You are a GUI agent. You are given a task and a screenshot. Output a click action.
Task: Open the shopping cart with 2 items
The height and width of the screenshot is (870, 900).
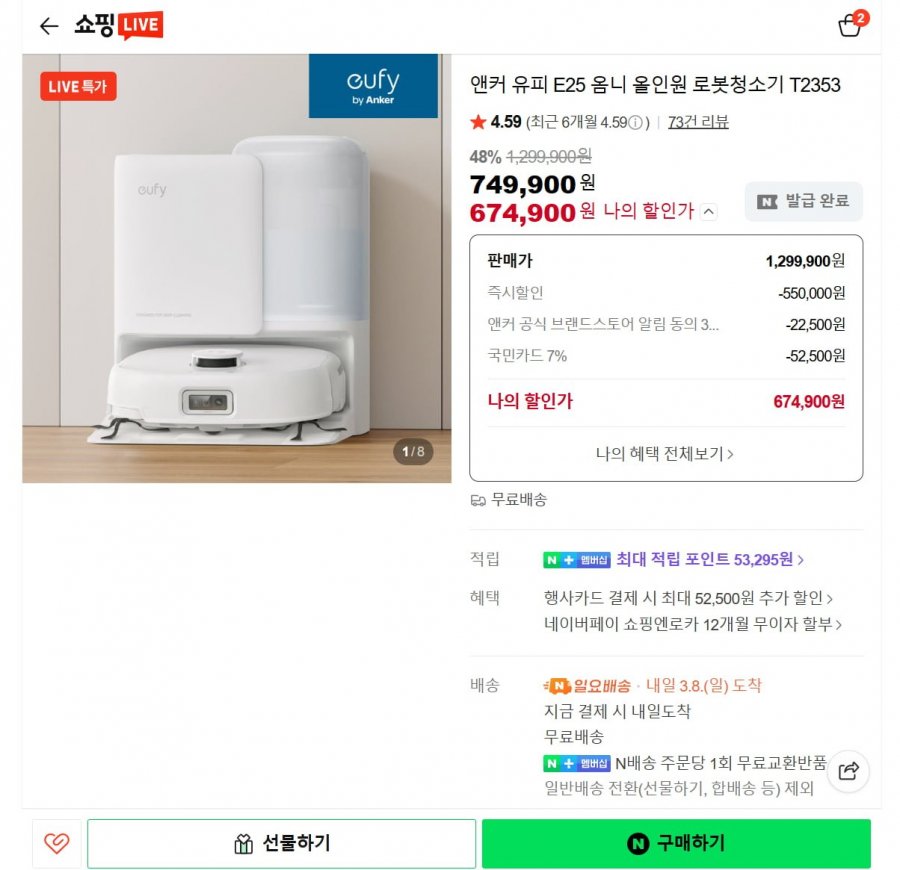click(849, 25)
